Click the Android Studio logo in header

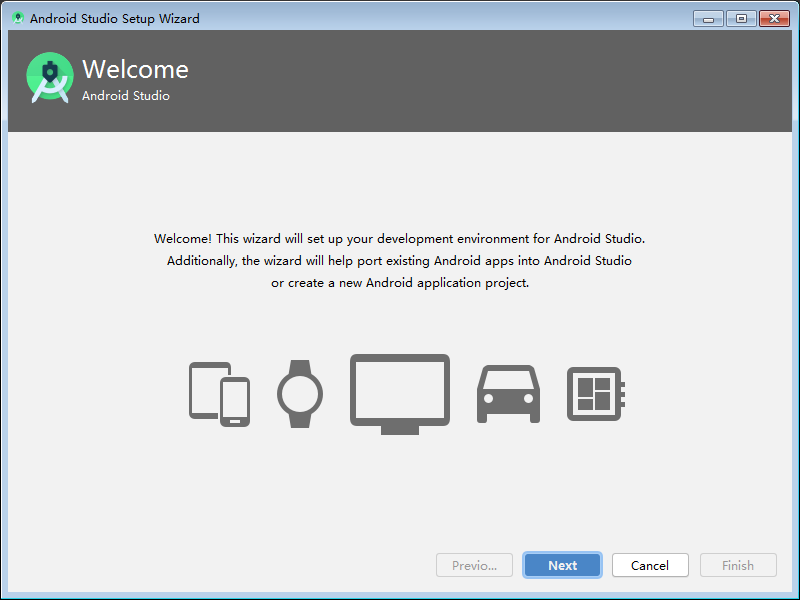(x=49, y=78)
